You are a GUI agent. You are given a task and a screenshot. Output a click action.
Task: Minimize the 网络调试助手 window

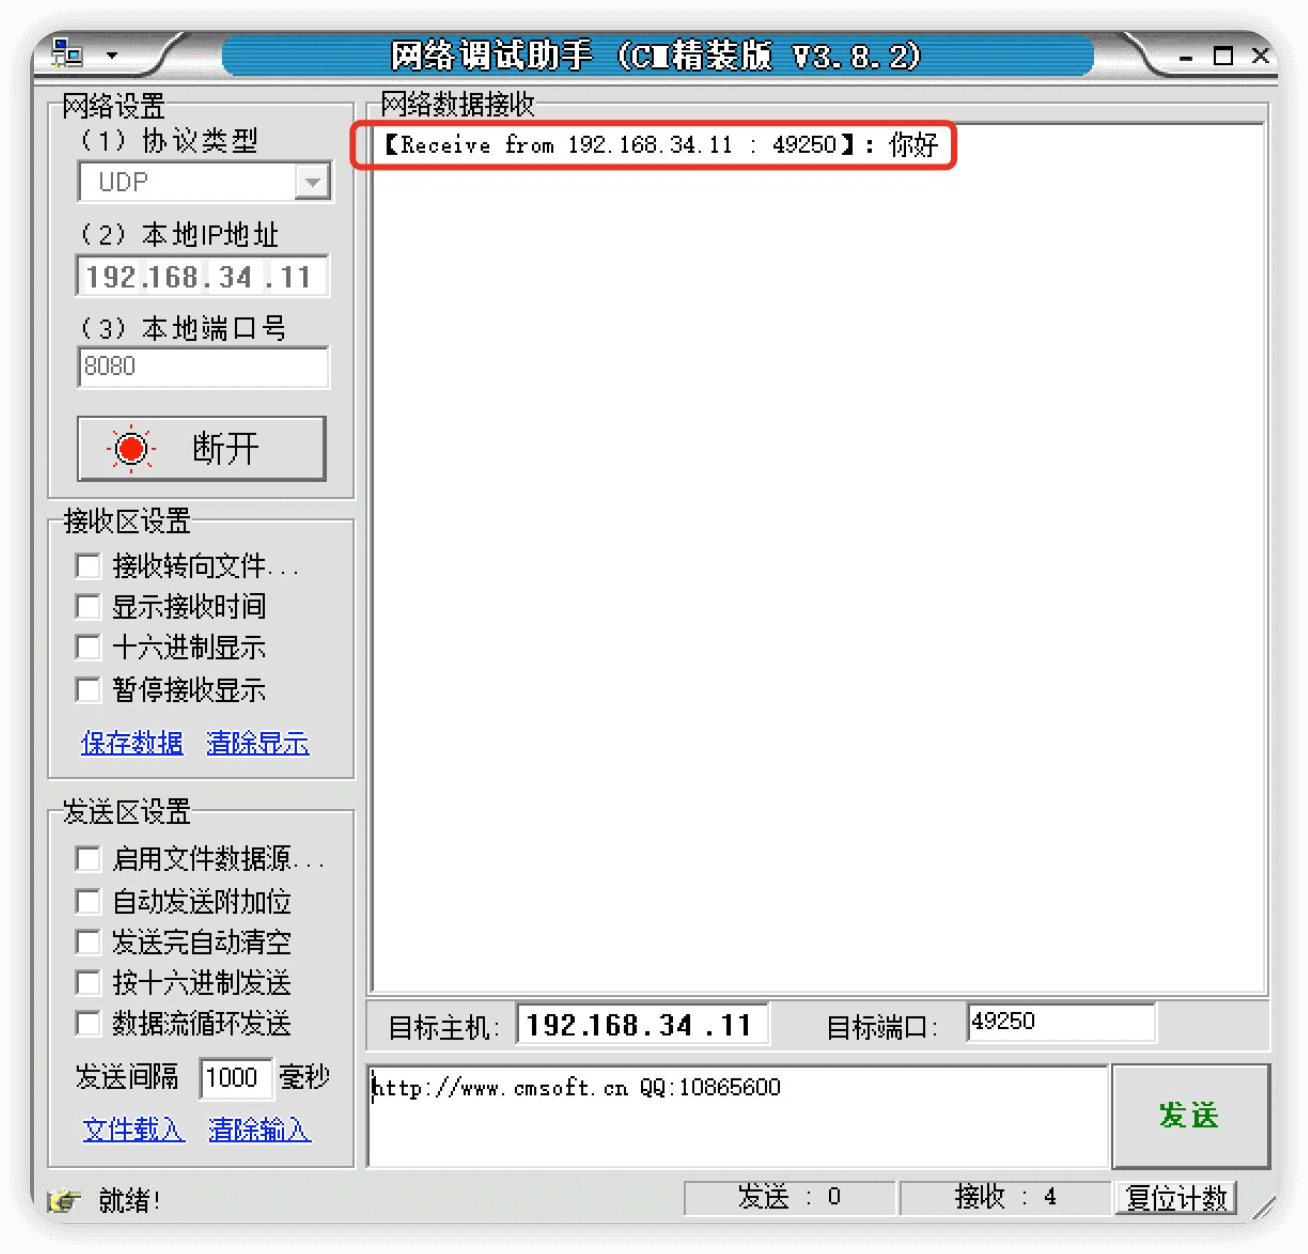[x=1186, y=57]
